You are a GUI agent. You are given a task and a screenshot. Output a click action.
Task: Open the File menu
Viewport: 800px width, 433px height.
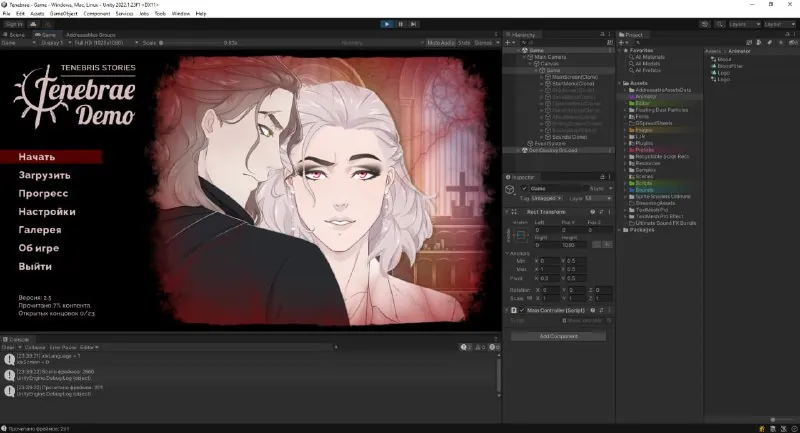[7, 14]
